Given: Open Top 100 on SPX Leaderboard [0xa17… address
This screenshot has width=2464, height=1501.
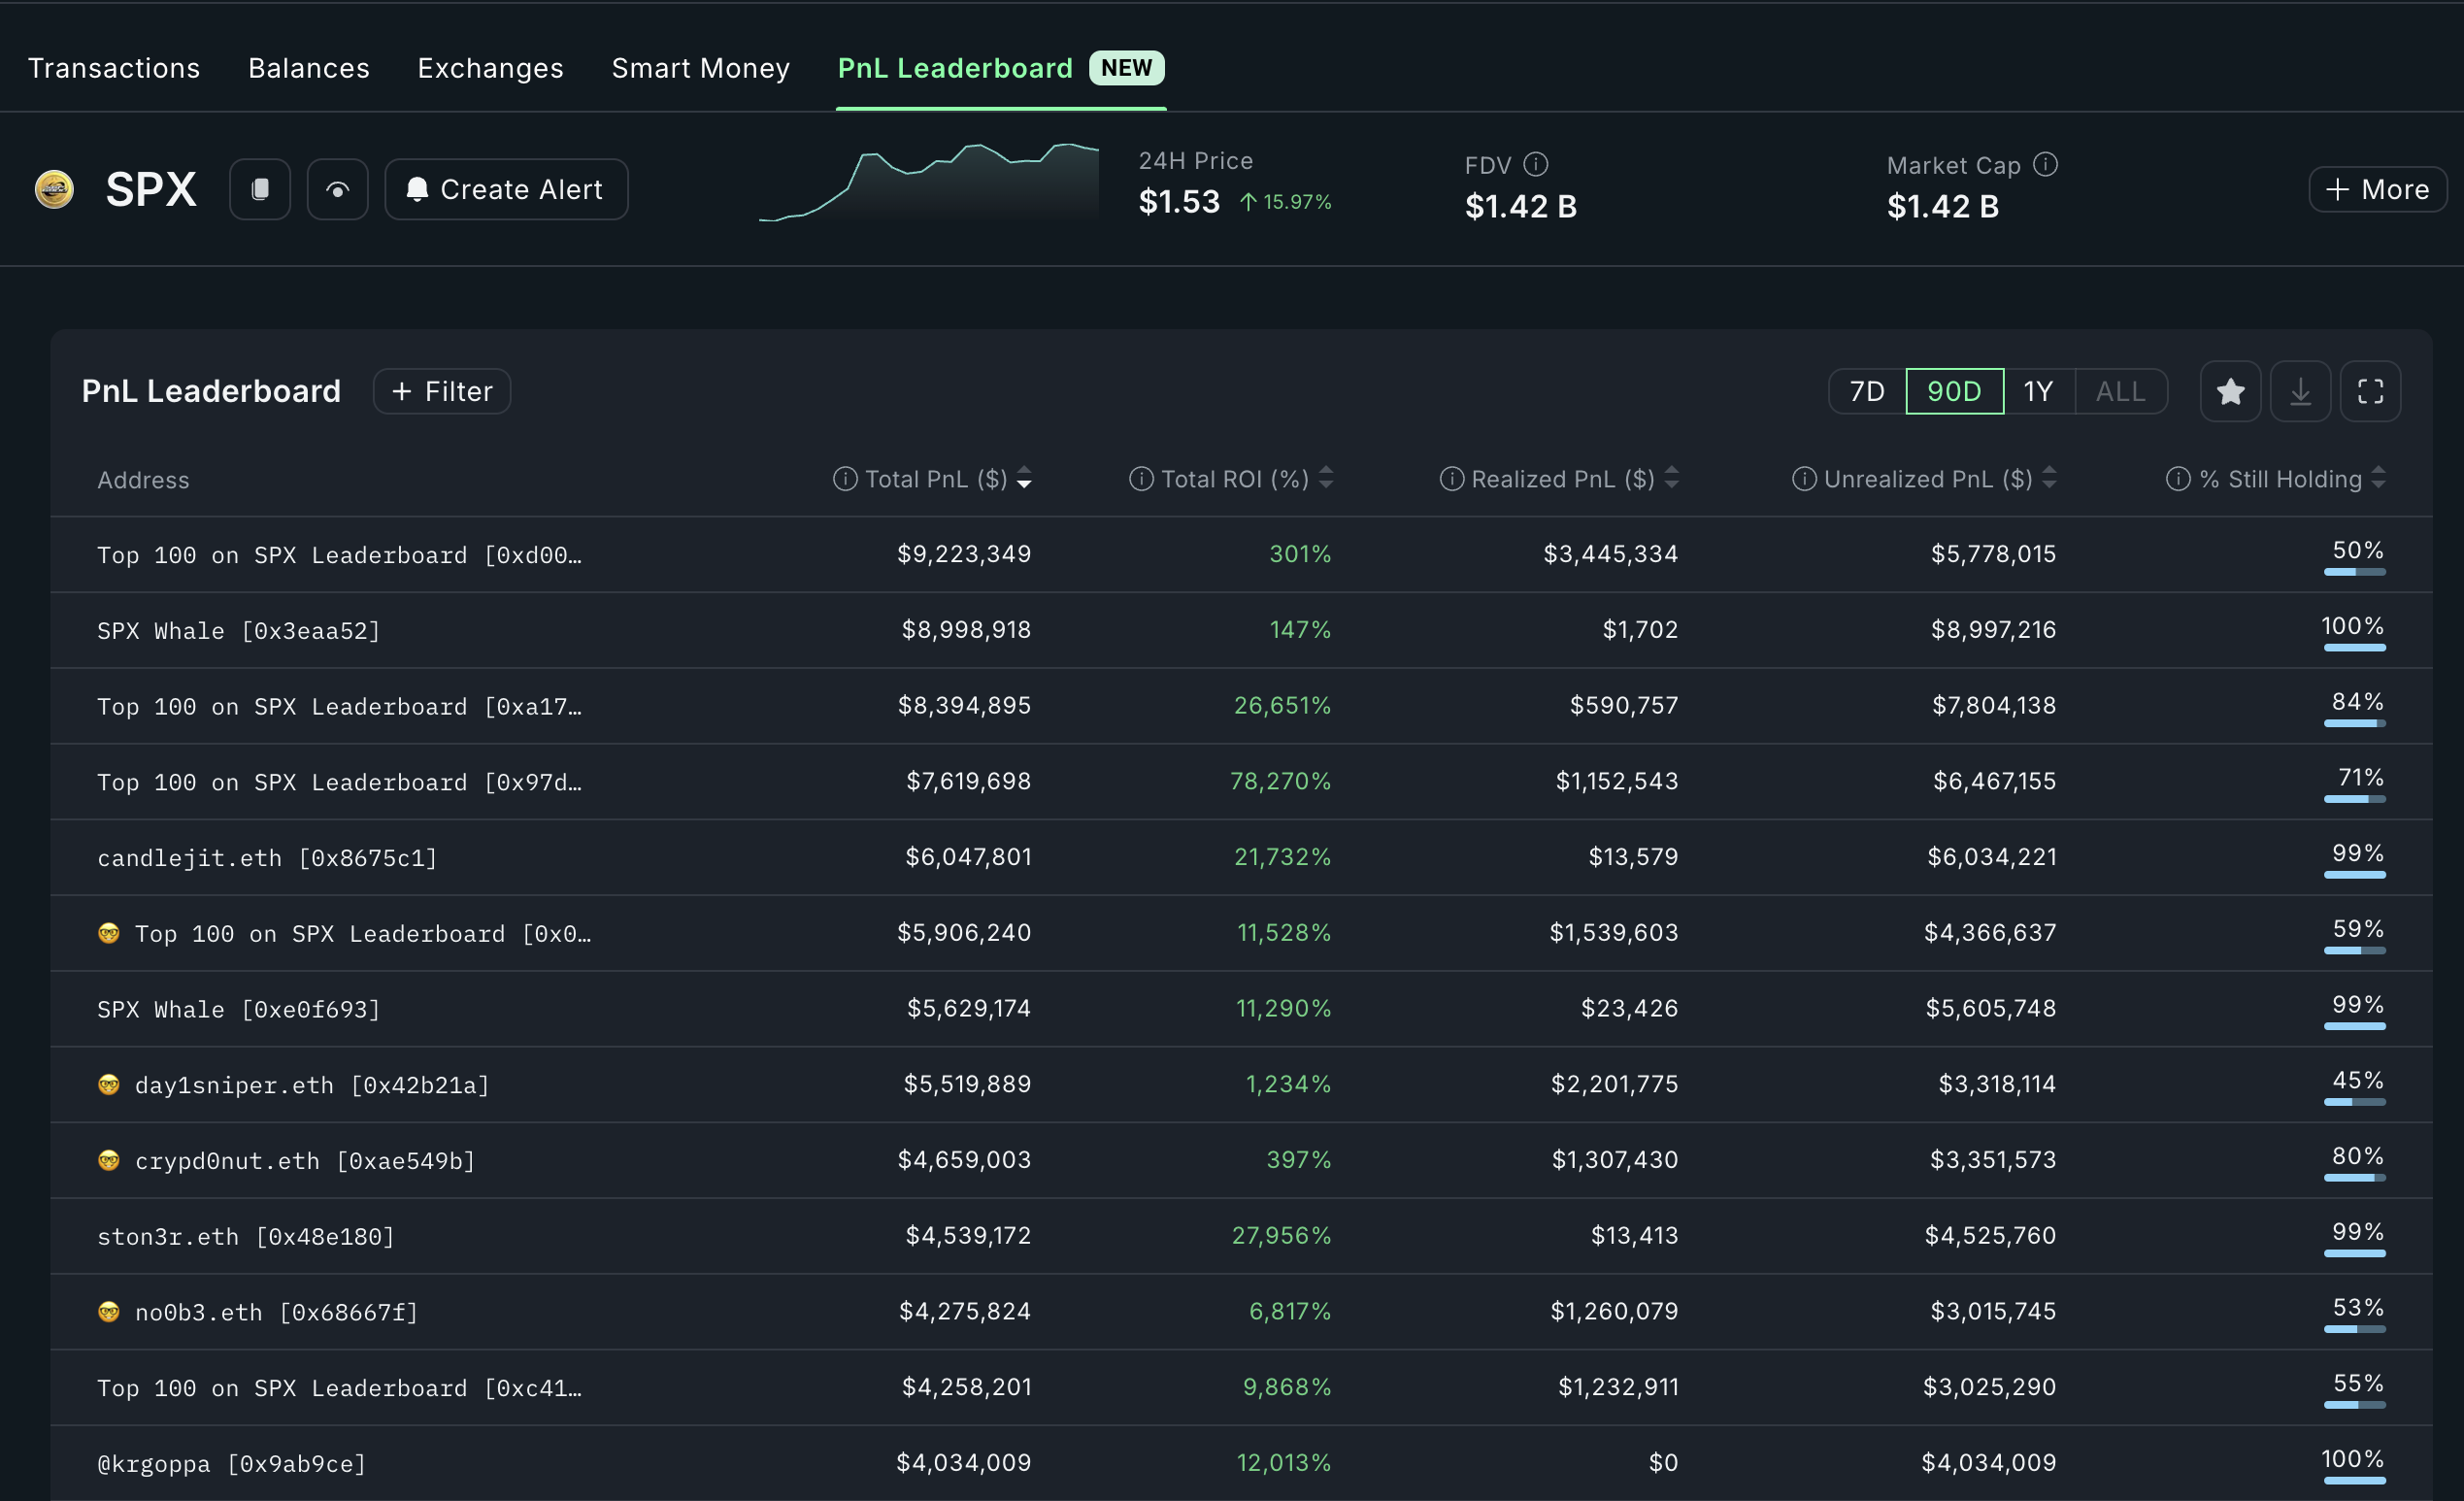Looking at the screenshot, I should [x=339, y=707].
